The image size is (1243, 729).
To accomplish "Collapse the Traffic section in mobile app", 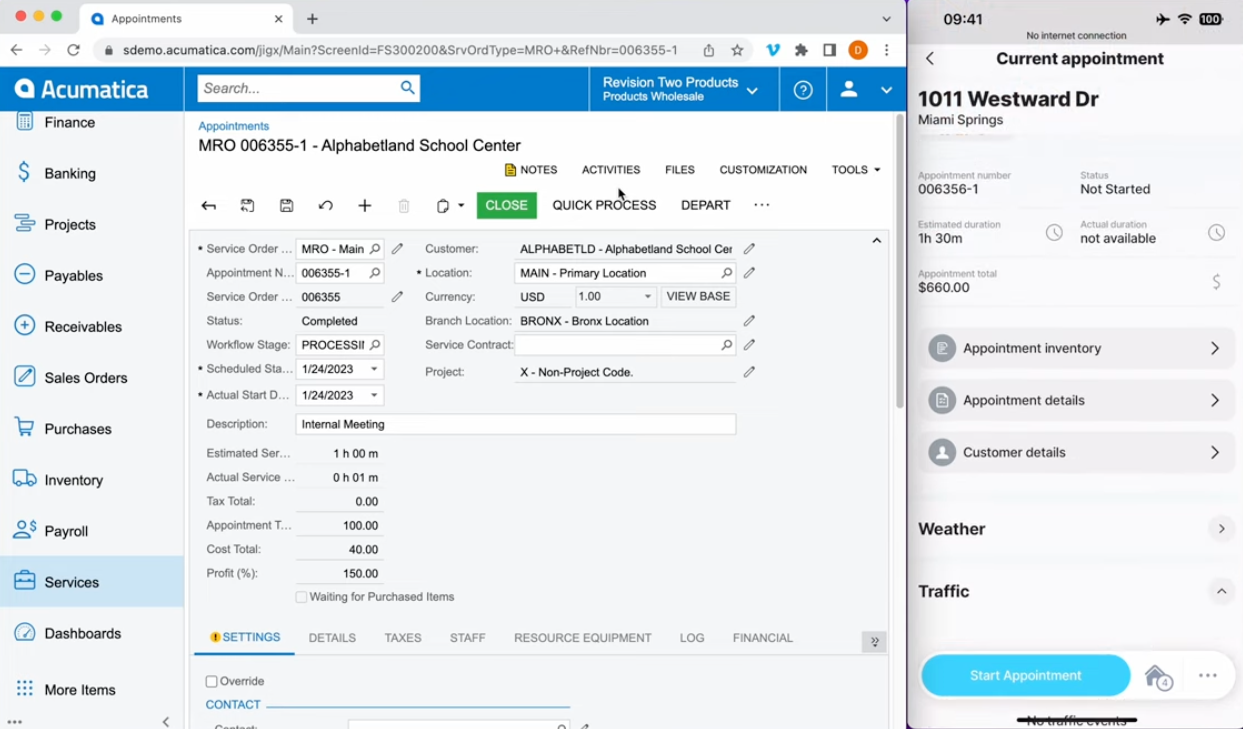I will point(1221,592).
